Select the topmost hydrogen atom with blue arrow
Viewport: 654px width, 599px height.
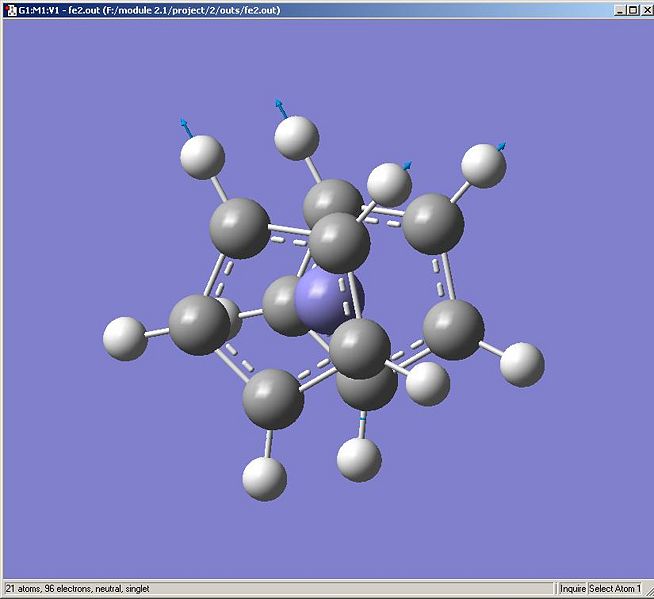pos(297,138)
